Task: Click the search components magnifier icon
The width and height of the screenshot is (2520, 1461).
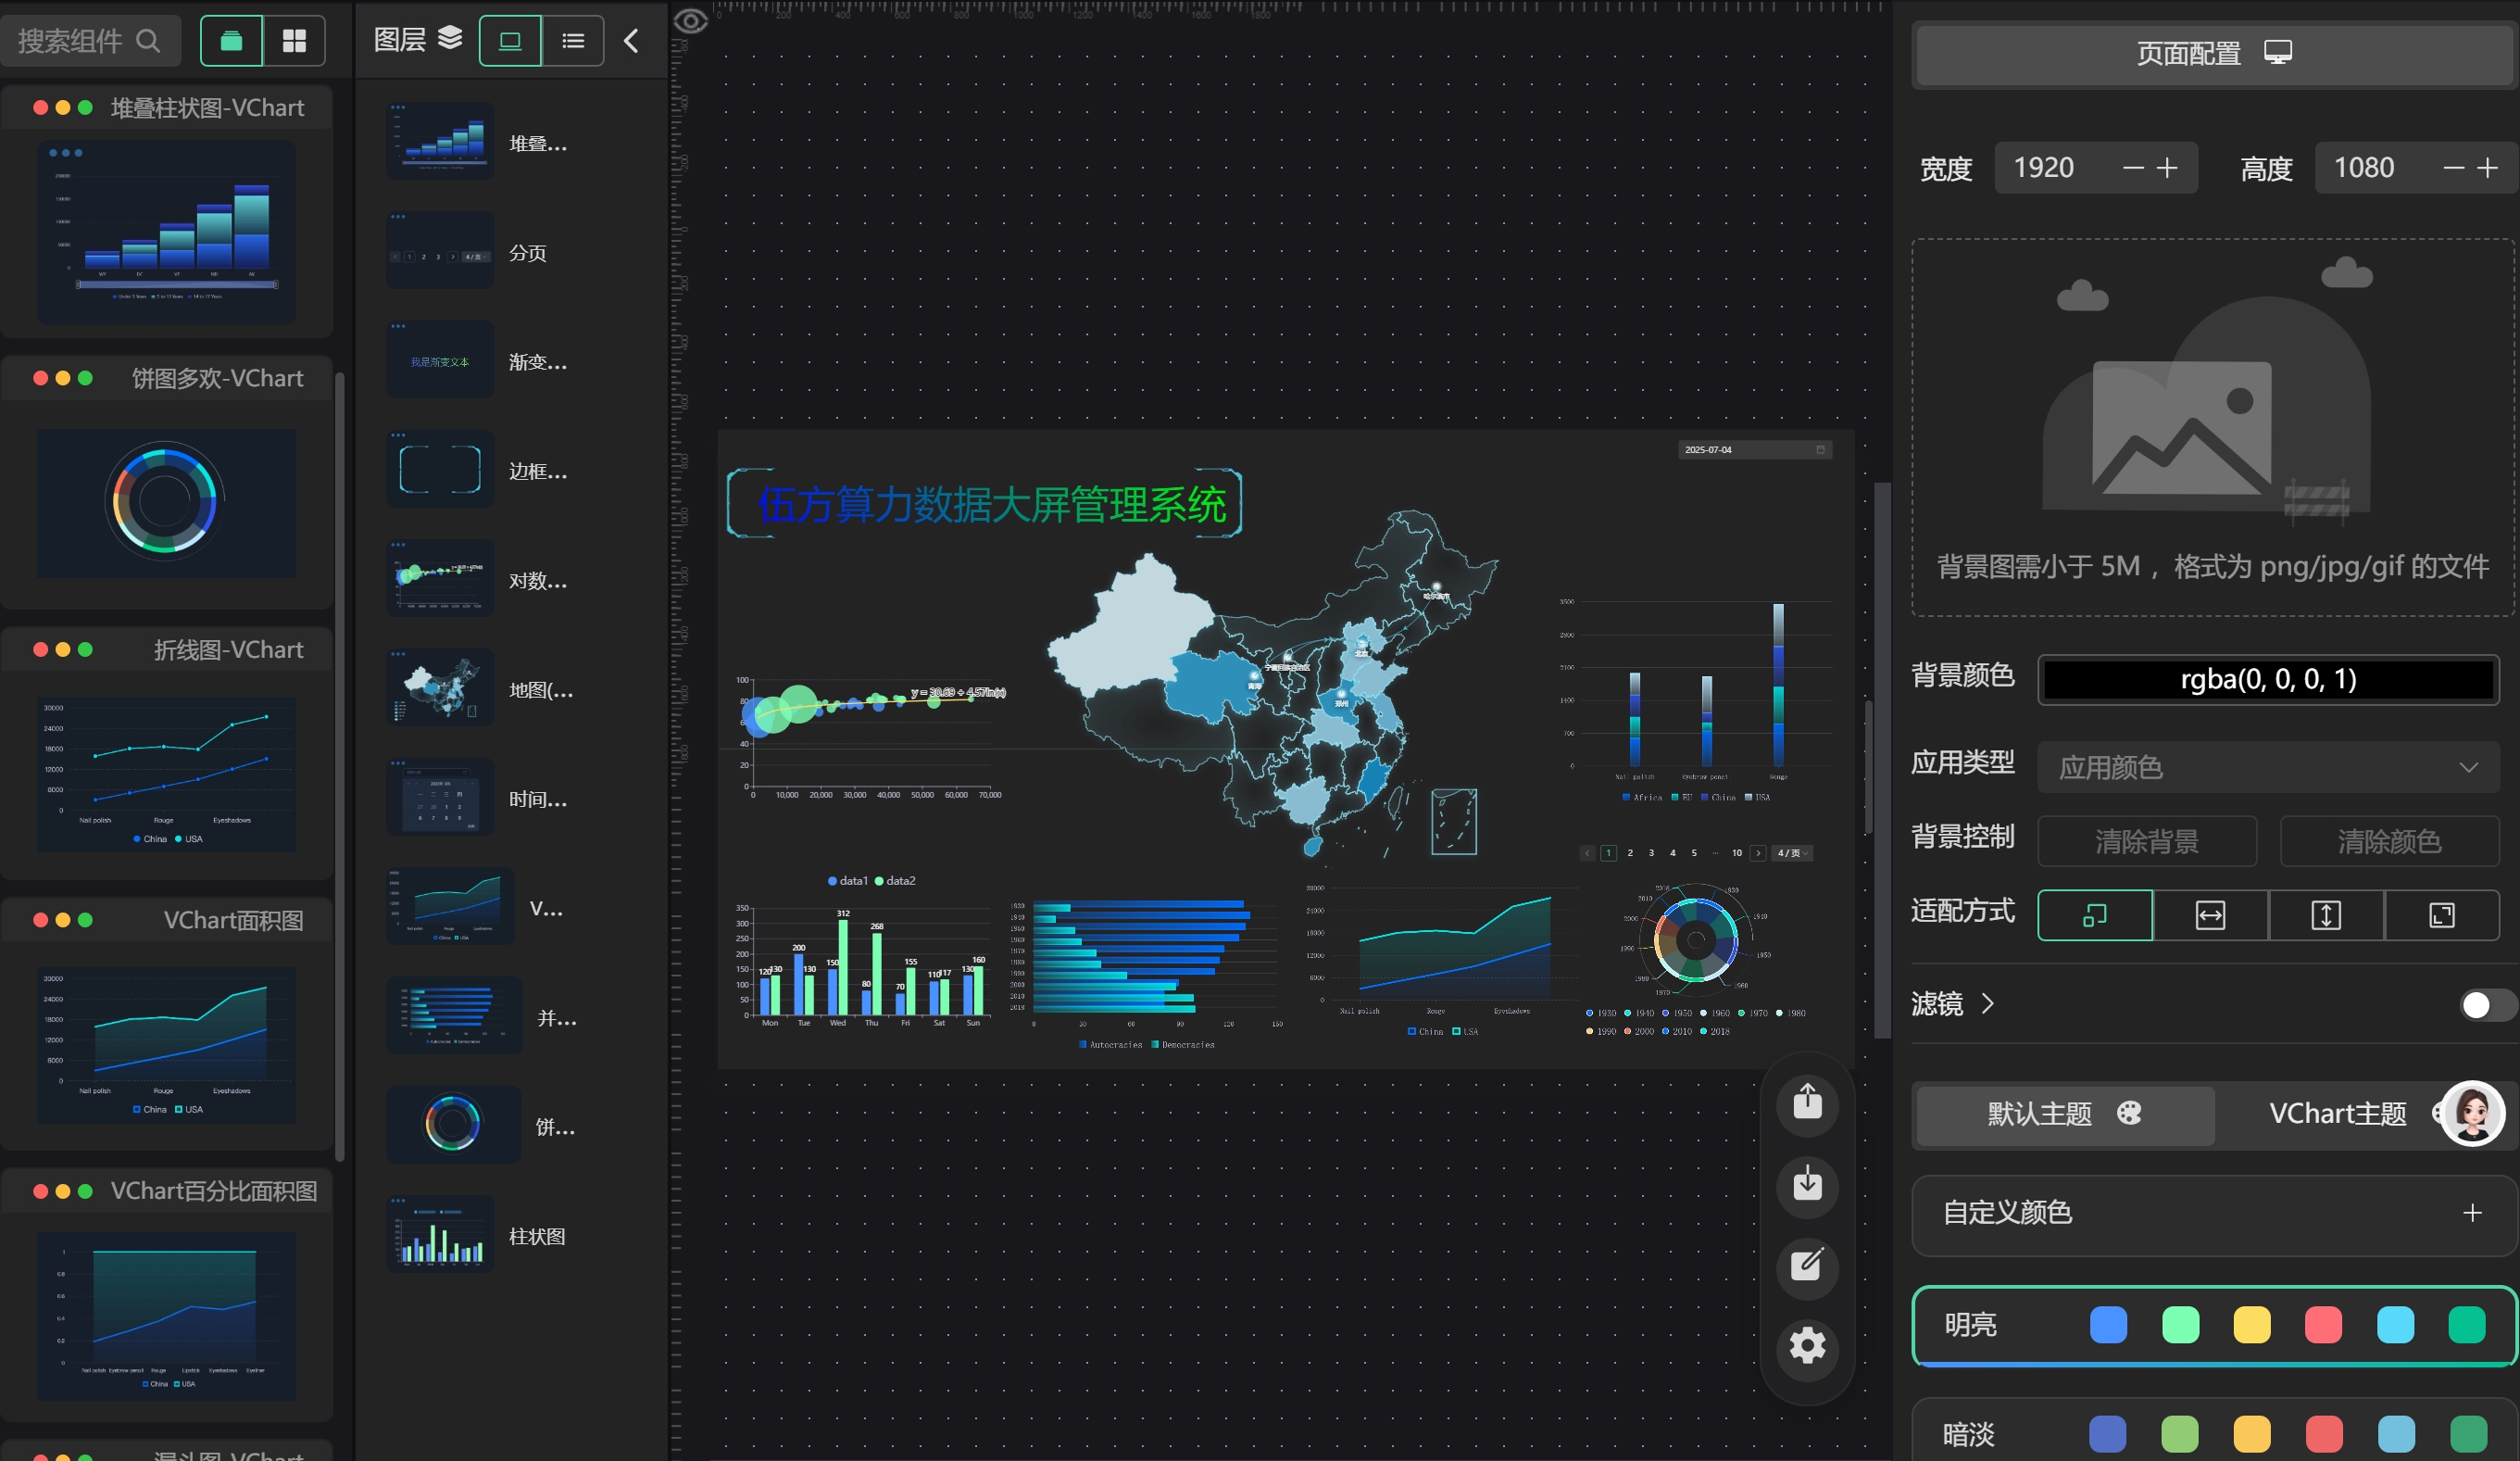Action: pyautogui.click(x=148, y=41)
